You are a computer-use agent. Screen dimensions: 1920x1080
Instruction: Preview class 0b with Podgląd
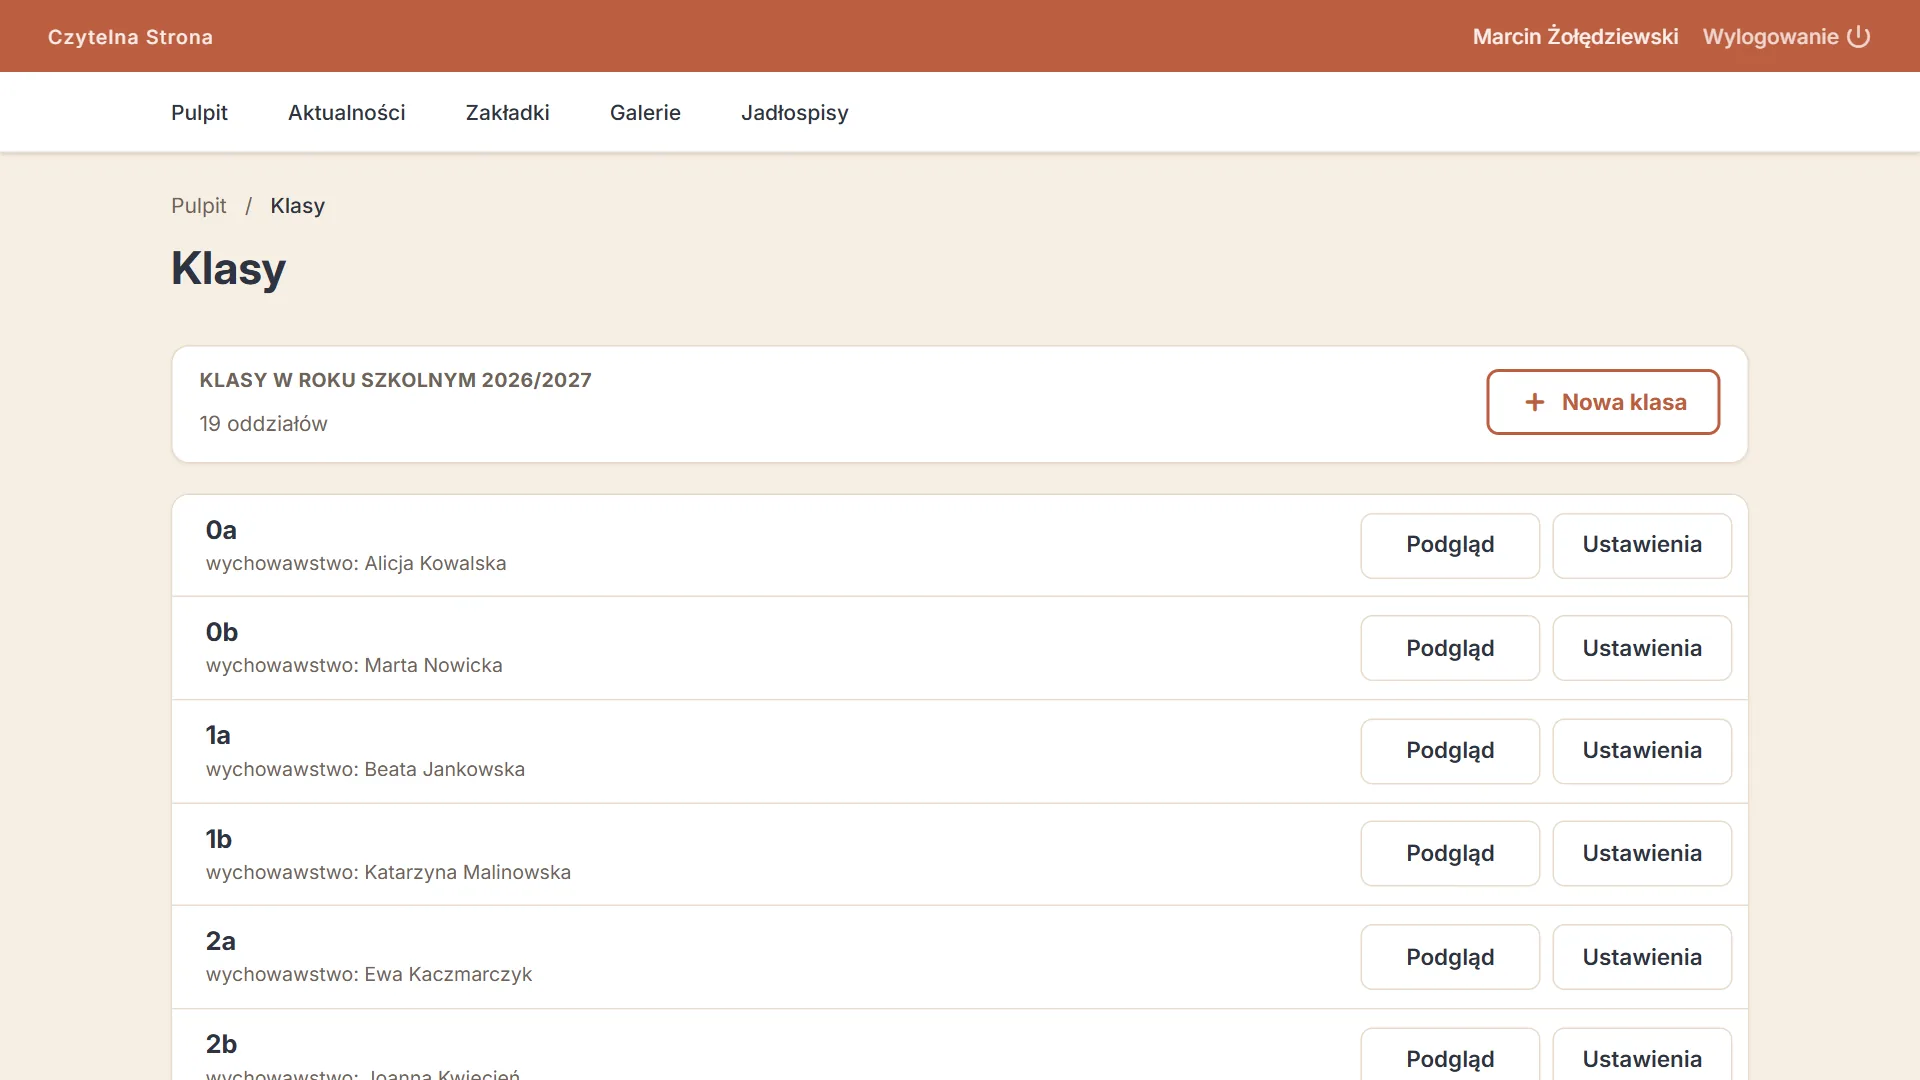point(1450,648)
